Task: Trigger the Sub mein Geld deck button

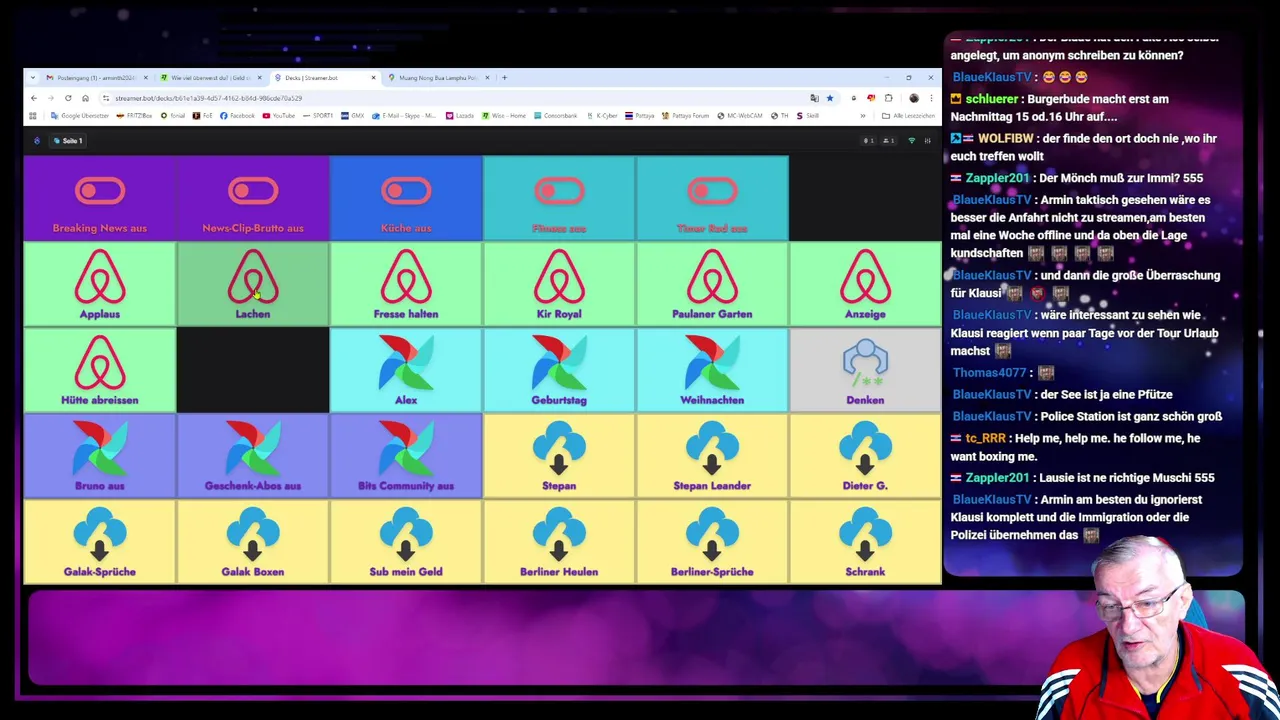Action: [406, 543]
